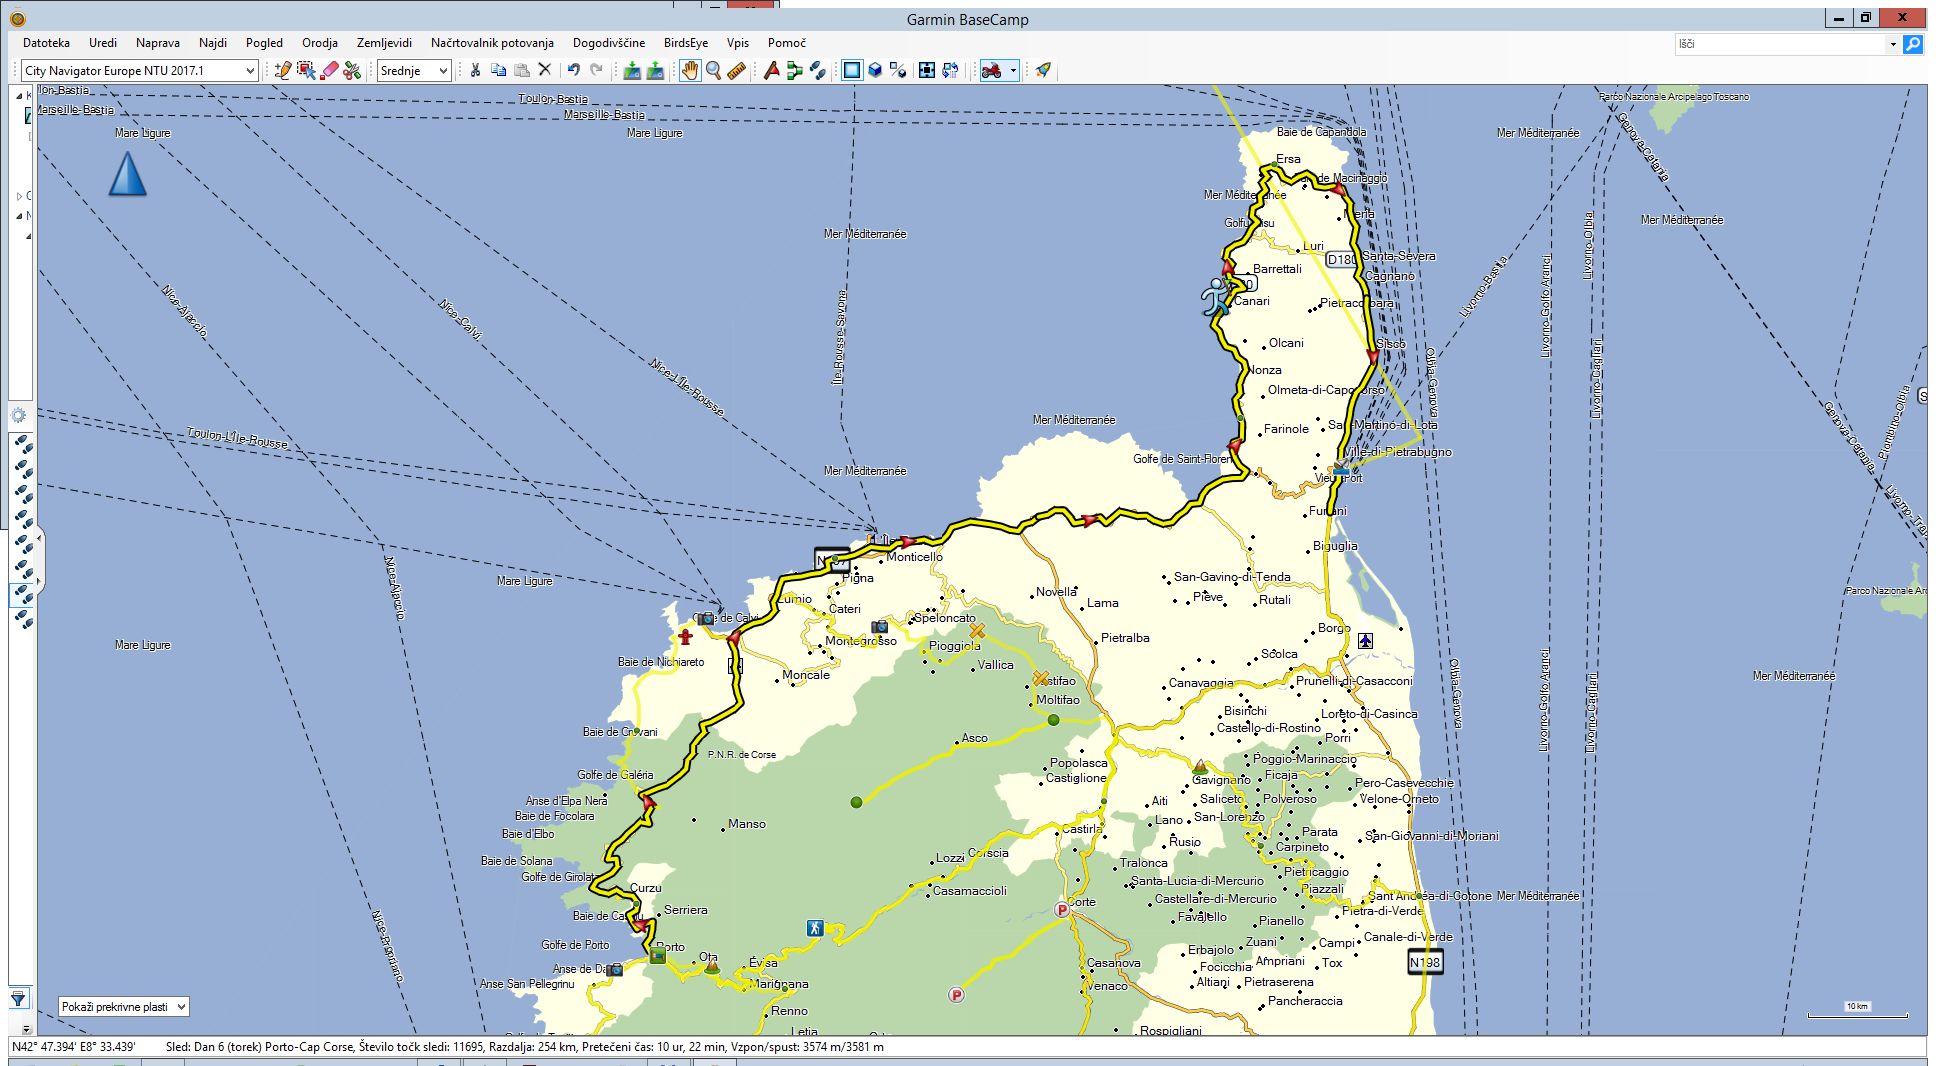Open Garmin Adventures rocket icon
The width and height of the screenshot is (1936, 1066).
tap(1043, 70)
